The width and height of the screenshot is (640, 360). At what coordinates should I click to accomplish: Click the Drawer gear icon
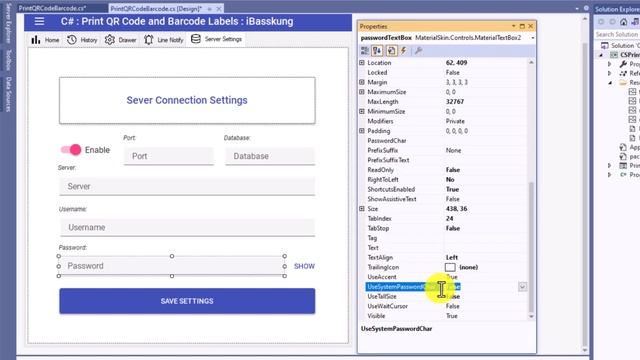109,40
